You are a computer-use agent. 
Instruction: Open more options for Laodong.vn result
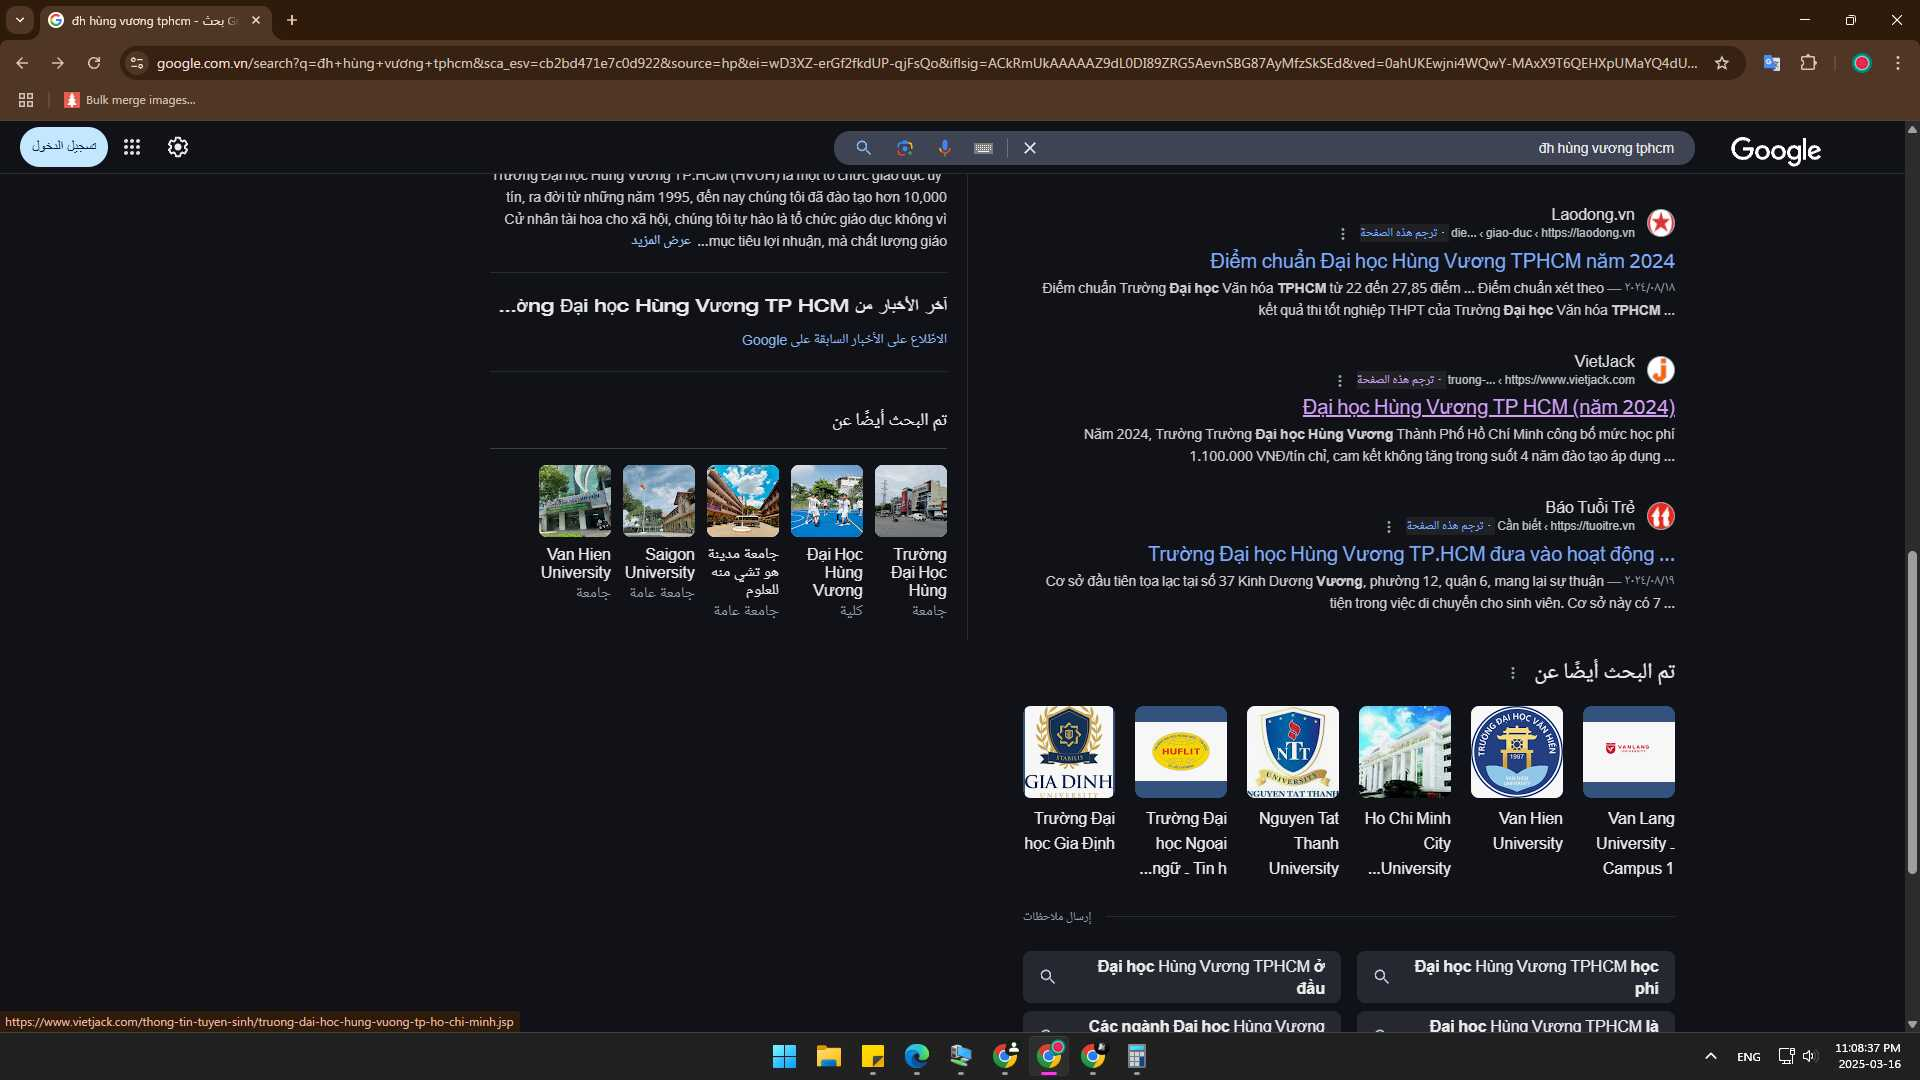[x=1343, y=234]
